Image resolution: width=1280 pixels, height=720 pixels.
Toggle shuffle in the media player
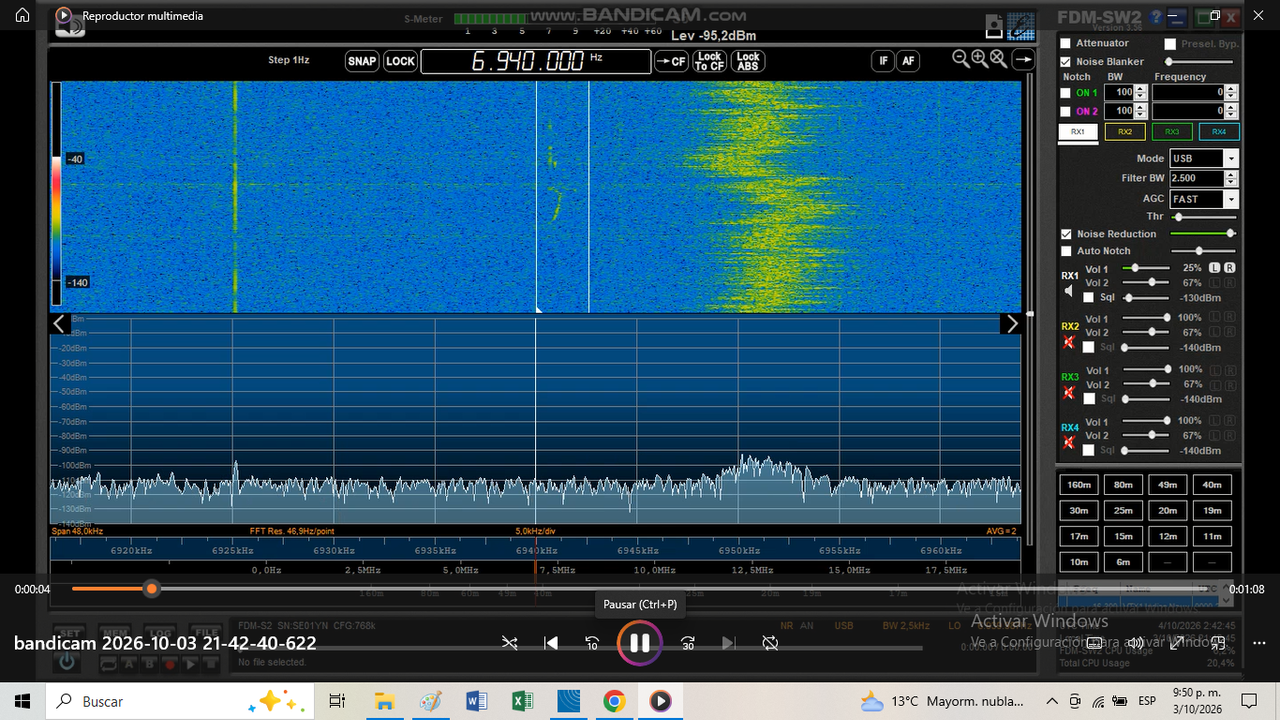tap(510, 643)
